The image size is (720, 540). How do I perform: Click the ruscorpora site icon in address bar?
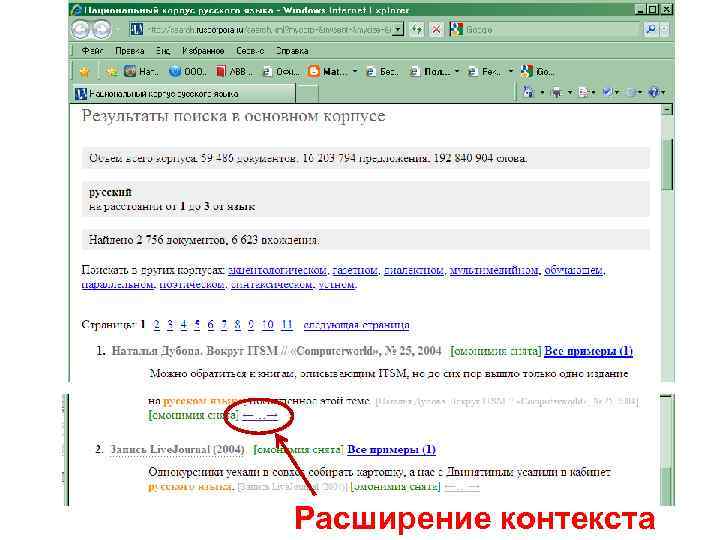[136, 29]
